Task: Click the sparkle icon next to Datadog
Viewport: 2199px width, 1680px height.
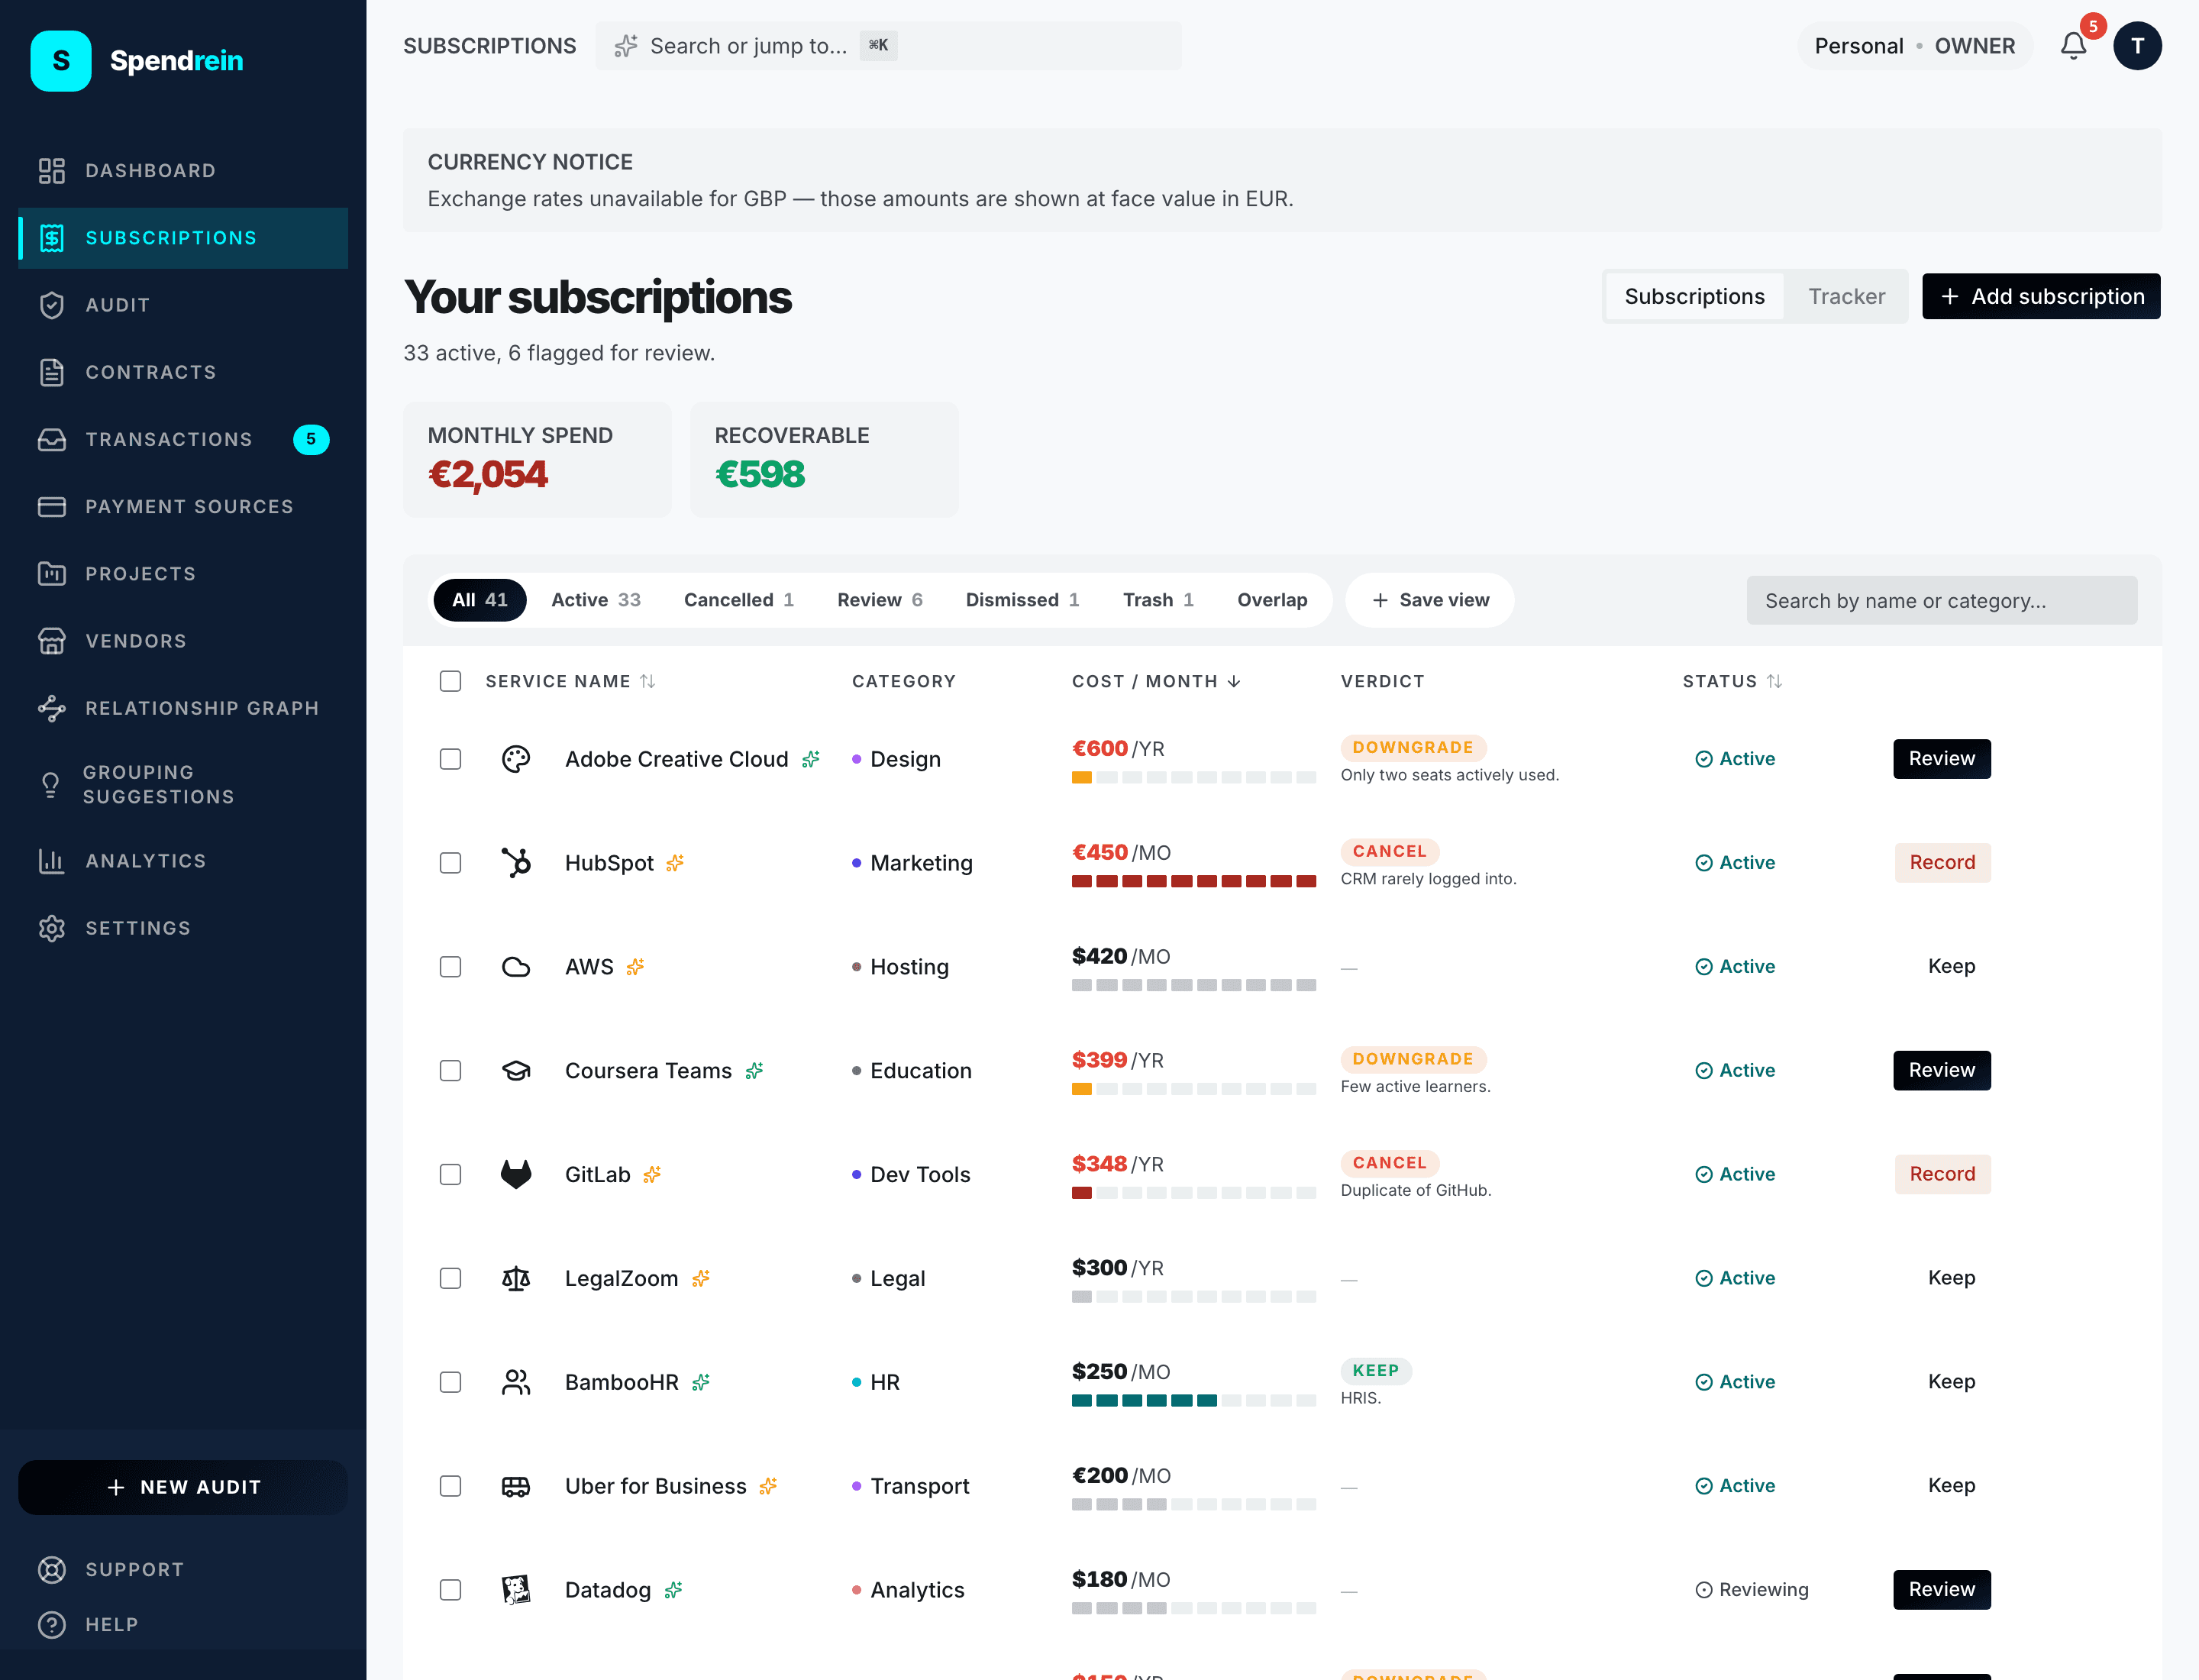Action: 673,1590
